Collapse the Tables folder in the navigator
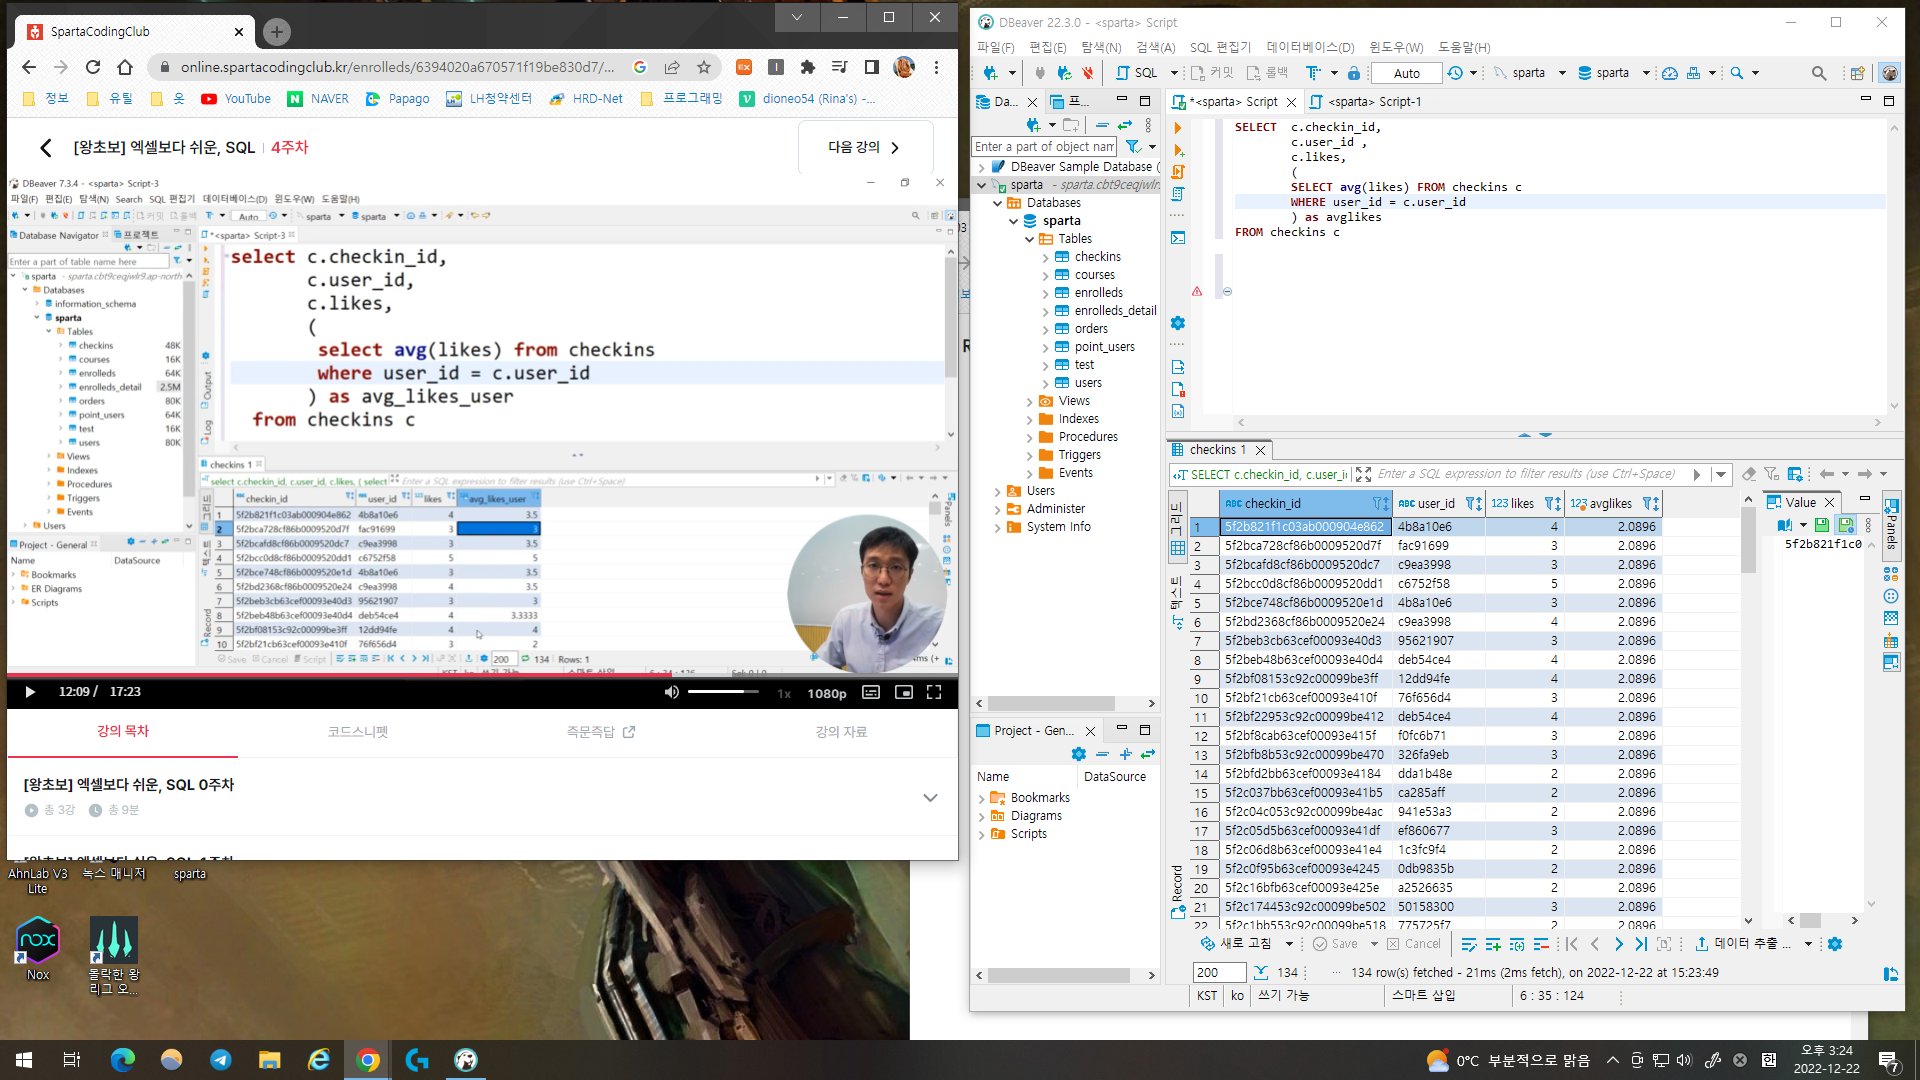Viewport: 1920px width, 1080px height. click(1029, 239)
